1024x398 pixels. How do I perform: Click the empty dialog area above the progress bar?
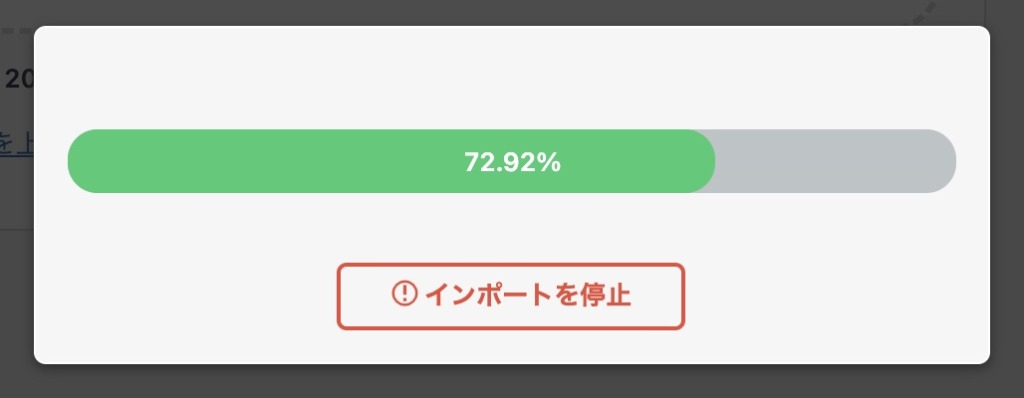point(512,77)
